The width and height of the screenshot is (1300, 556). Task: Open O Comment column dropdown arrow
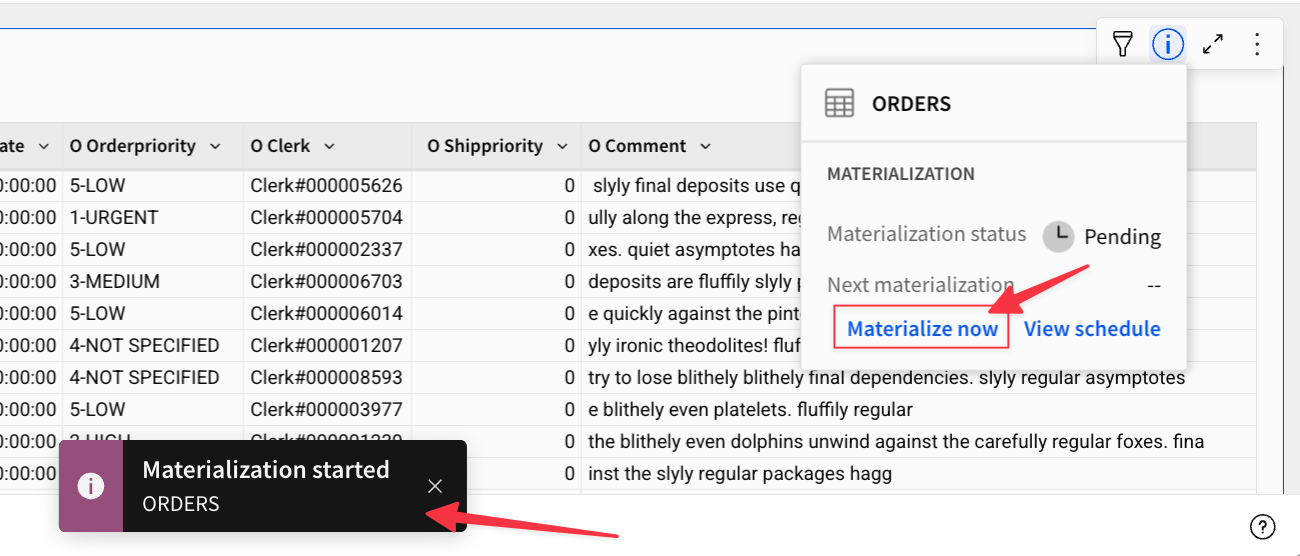(x=705, y=147)
